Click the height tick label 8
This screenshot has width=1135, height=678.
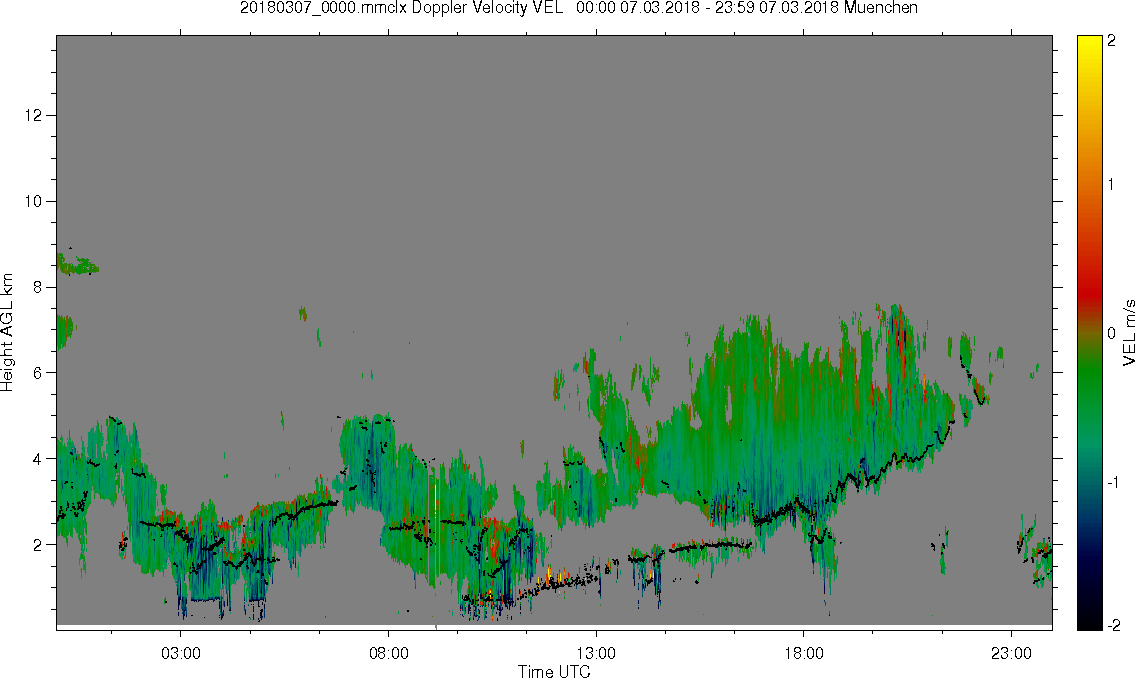[x=37, y=287]
